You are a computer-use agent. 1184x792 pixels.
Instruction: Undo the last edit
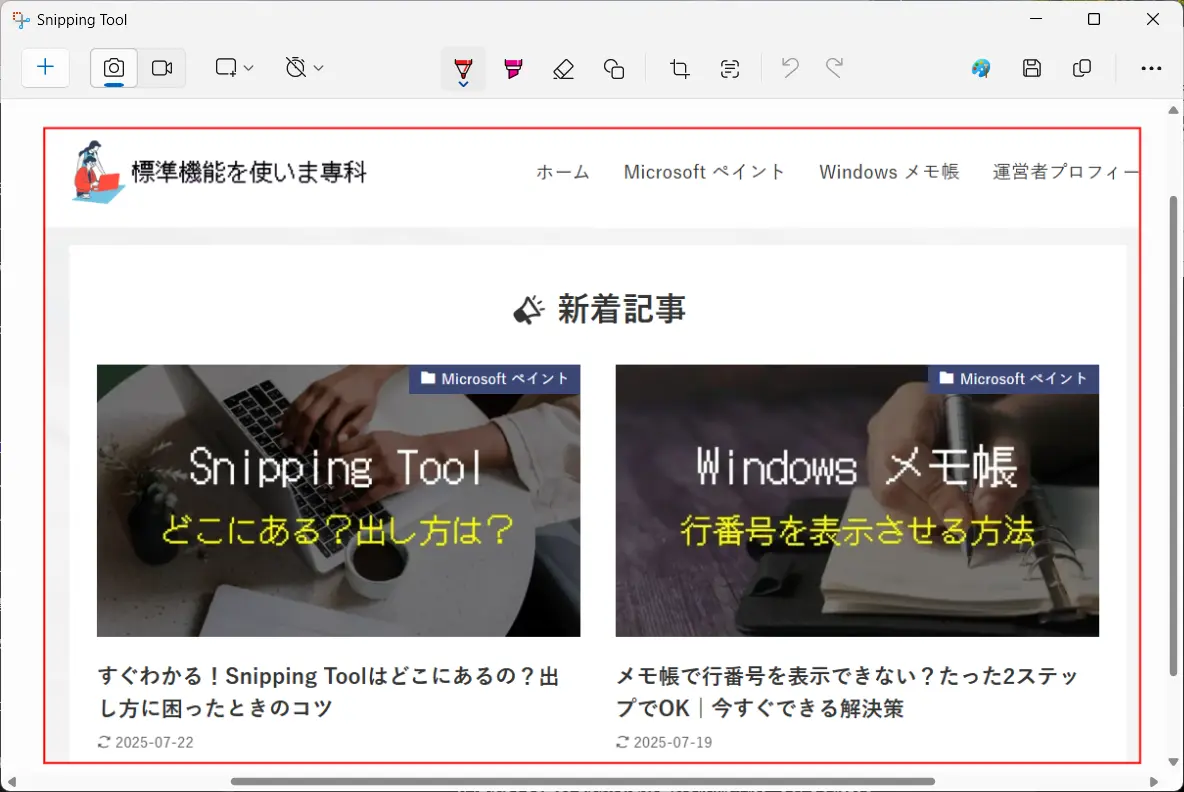790,68
